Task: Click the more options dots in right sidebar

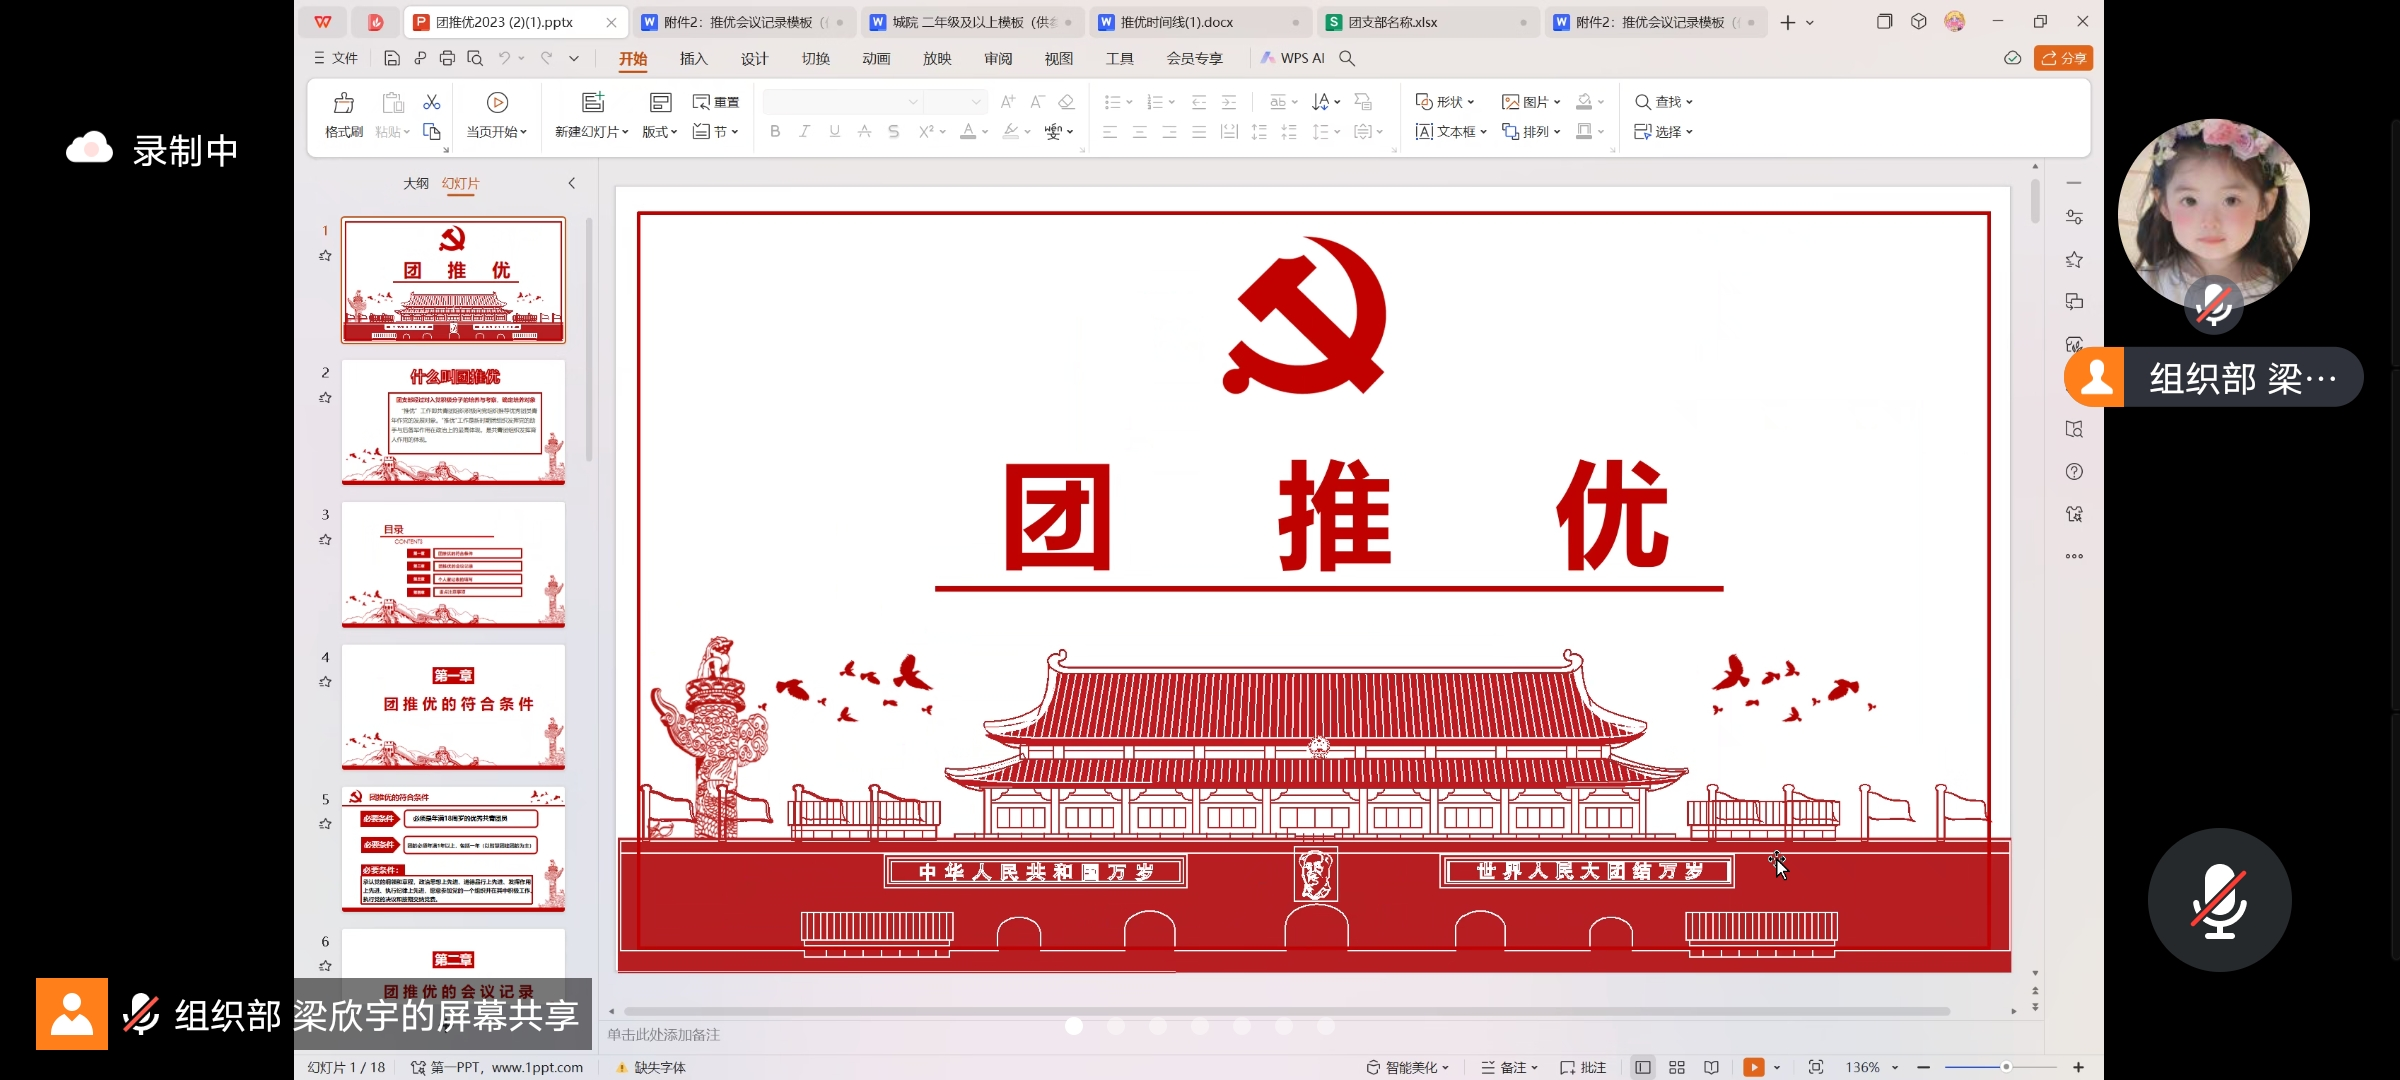Action: point(2074,556)
